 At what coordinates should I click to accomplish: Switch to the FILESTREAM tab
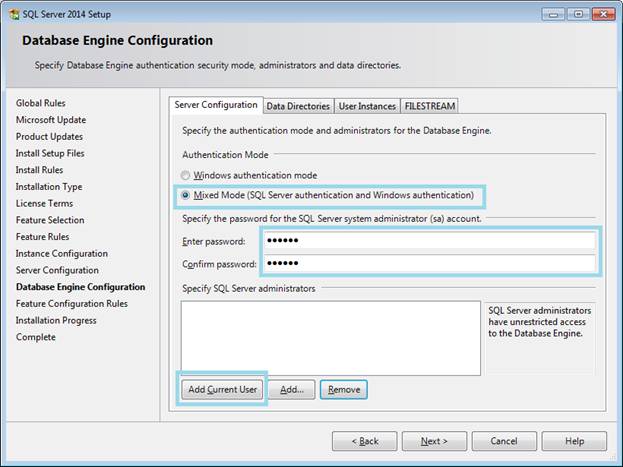pyautogui.click(x=430, y=106)
